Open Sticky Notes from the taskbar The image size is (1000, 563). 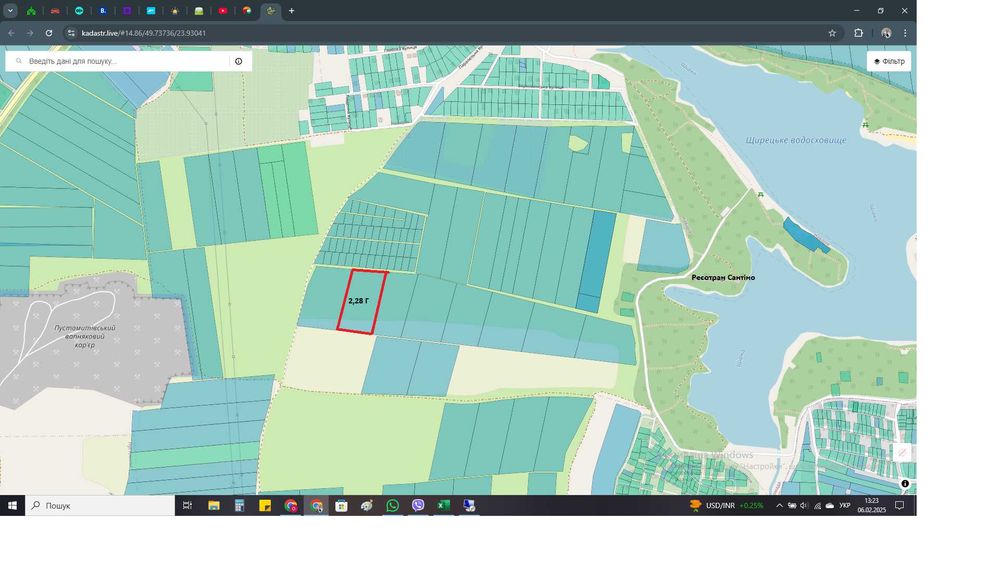point(265,506)
